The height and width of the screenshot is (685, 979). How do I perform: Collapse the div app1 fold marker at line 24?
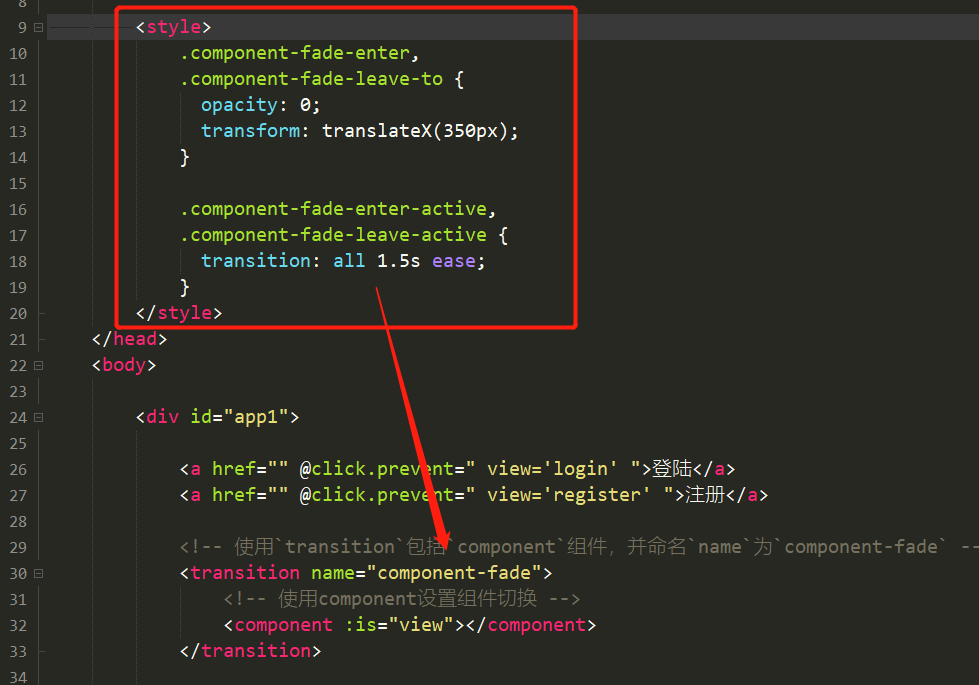pyautogui.click(x=38, y=417)
